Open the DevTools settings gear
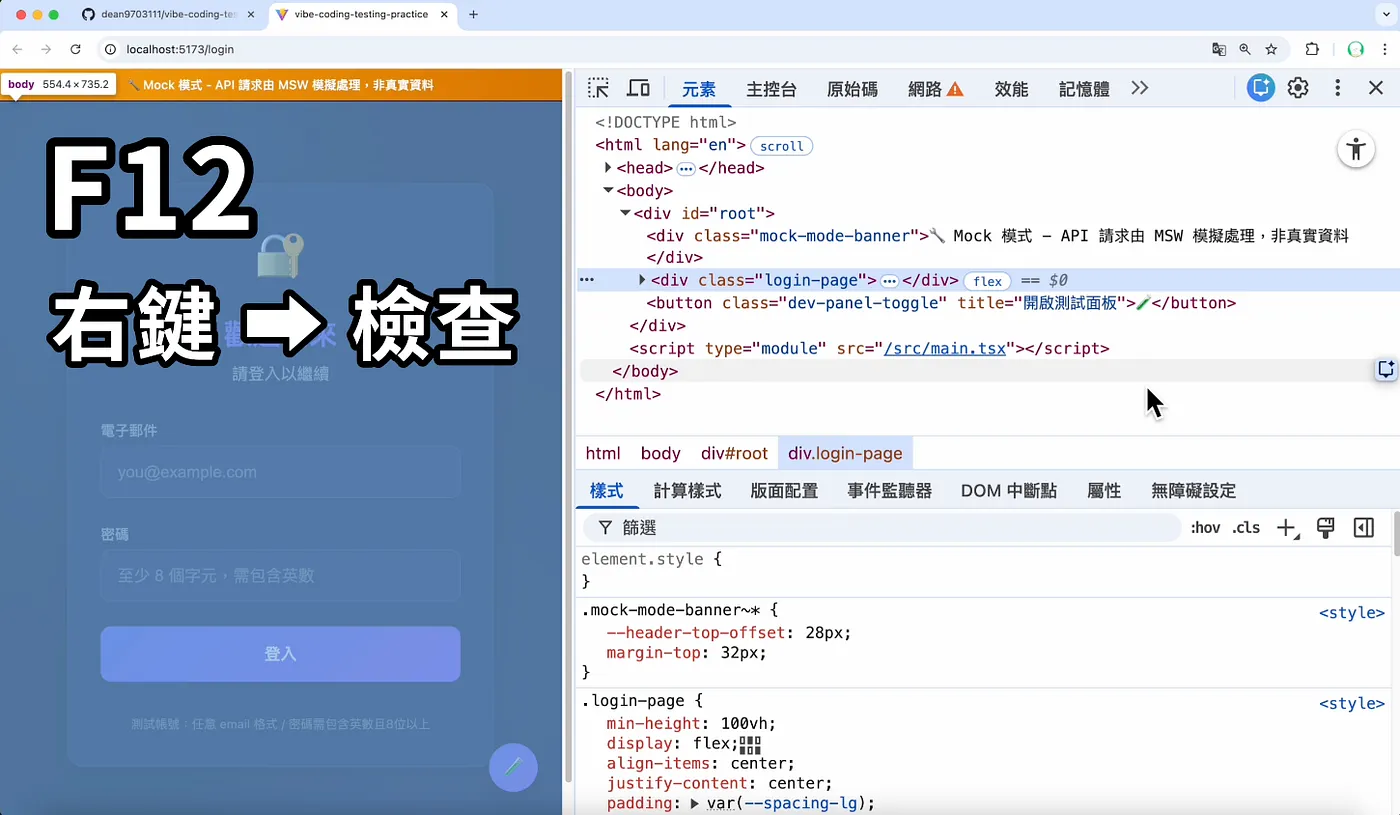 [1298, 88]
